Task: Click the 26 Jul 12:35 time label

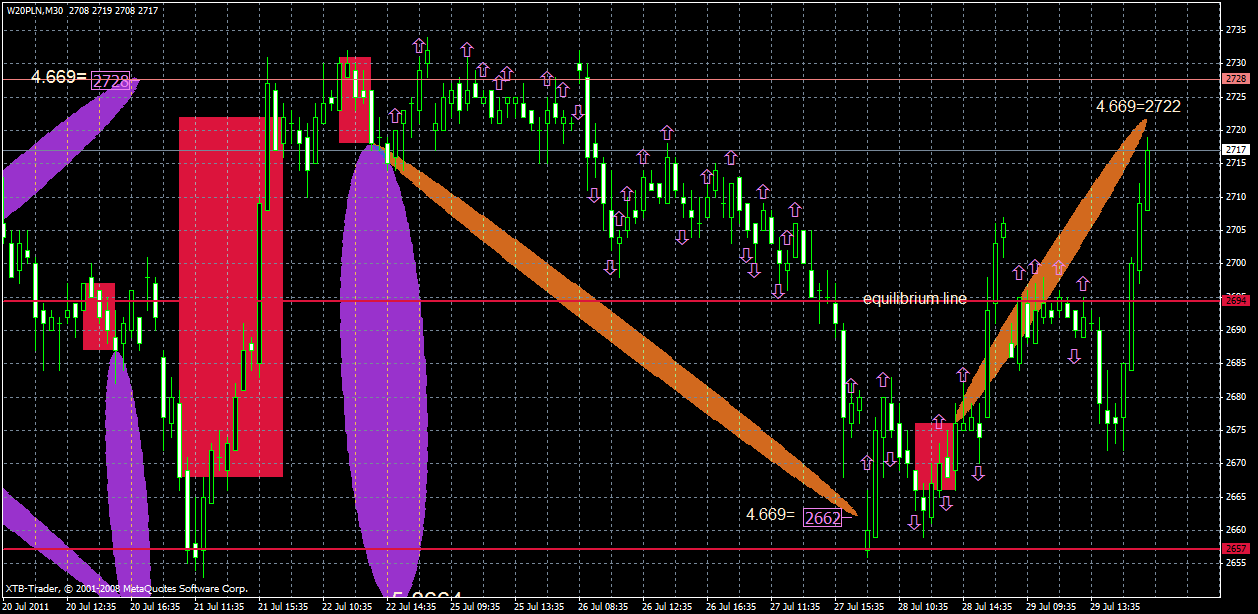Action: point(668,606)
